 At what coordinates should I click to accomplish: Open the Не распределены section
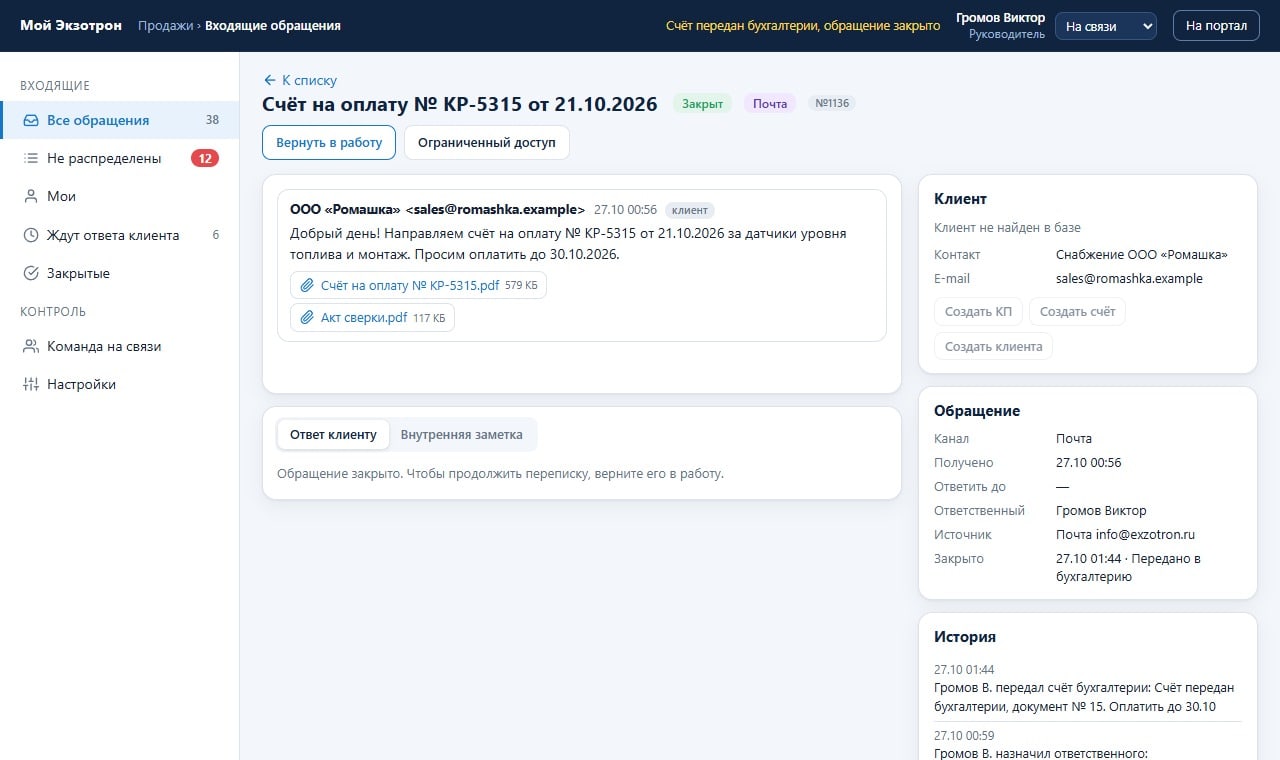coord(120,158)
